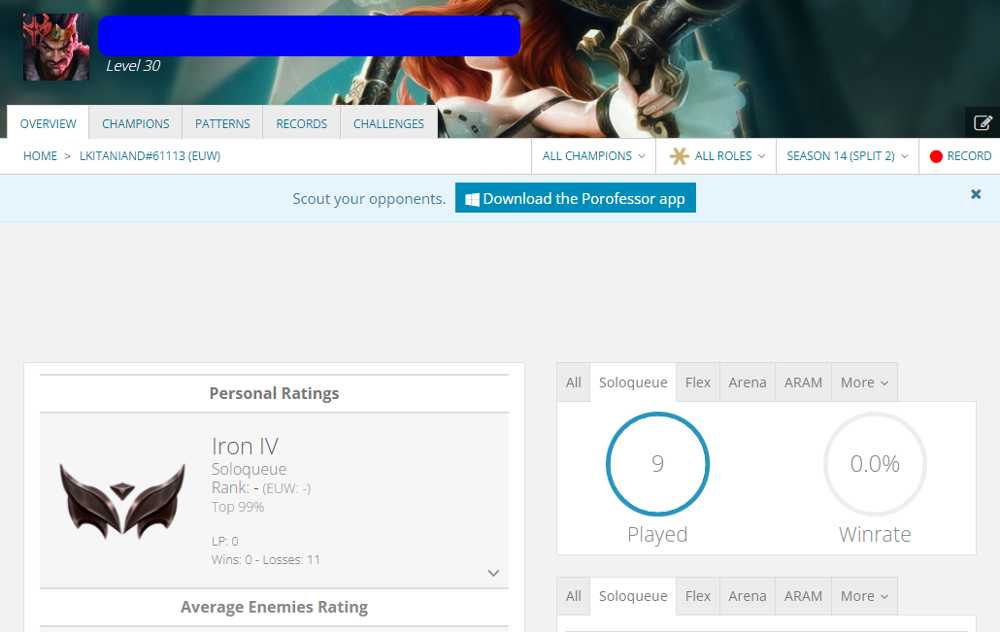The height and width of the screenshot is (632, 1000).
Task: Select ARAM tab in upper stats panel
Action: coord(803,383)
